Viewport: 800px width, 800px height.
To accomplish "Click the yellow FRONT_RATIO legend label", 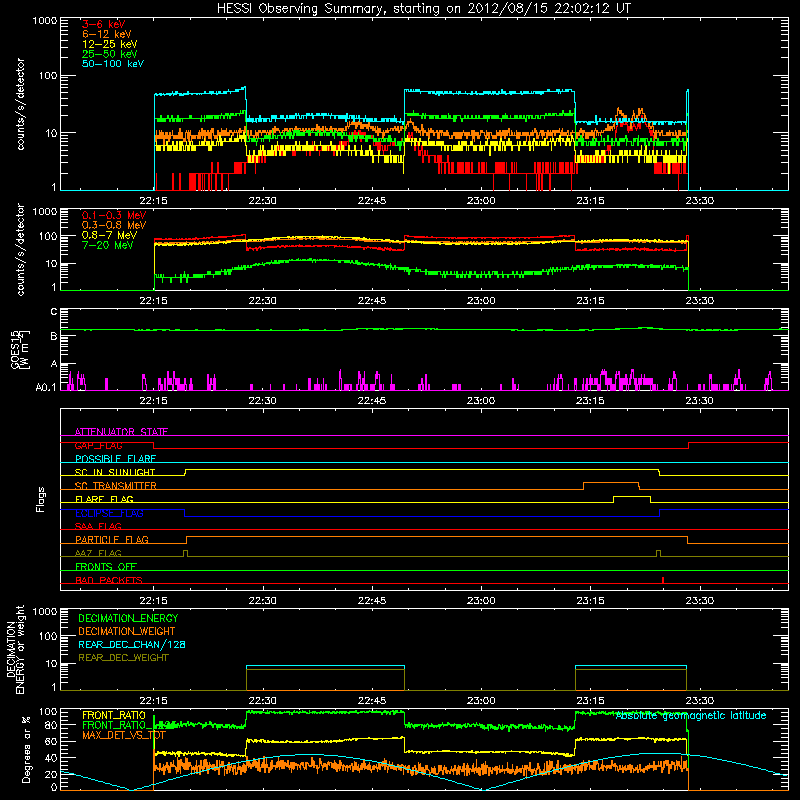I will (x=114, y=715).
